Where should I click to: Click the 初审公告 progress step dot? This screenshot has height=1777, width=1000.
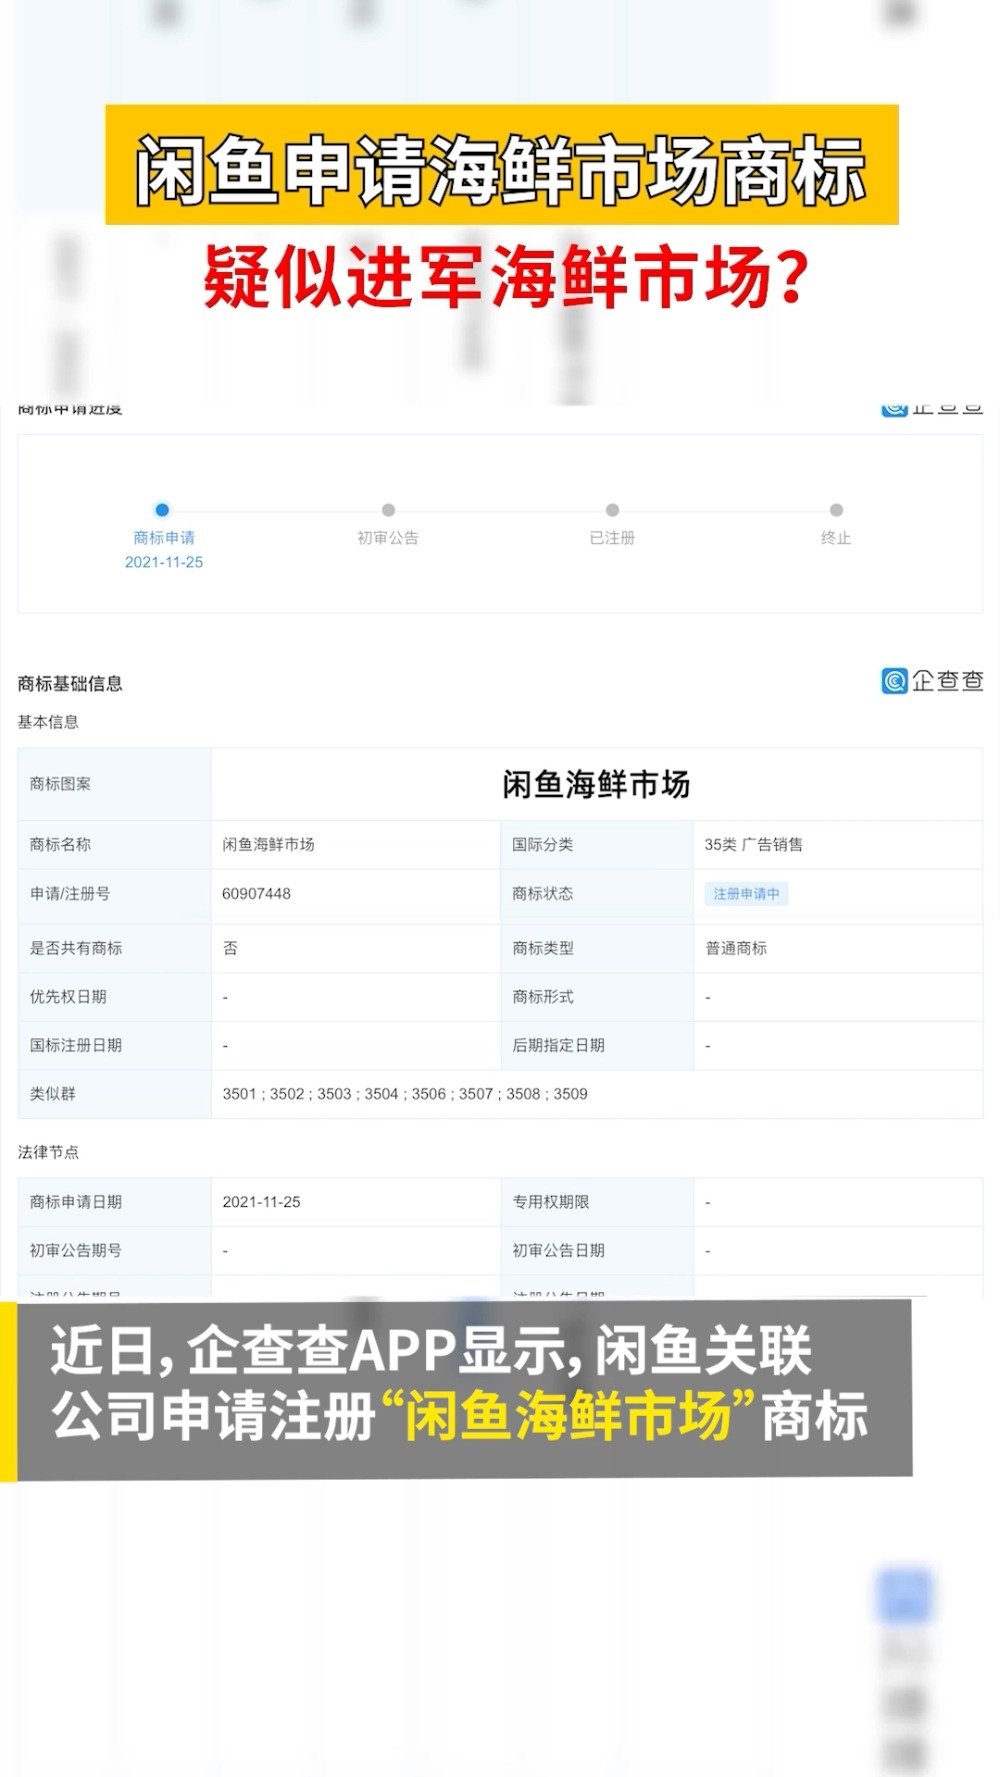388,510
